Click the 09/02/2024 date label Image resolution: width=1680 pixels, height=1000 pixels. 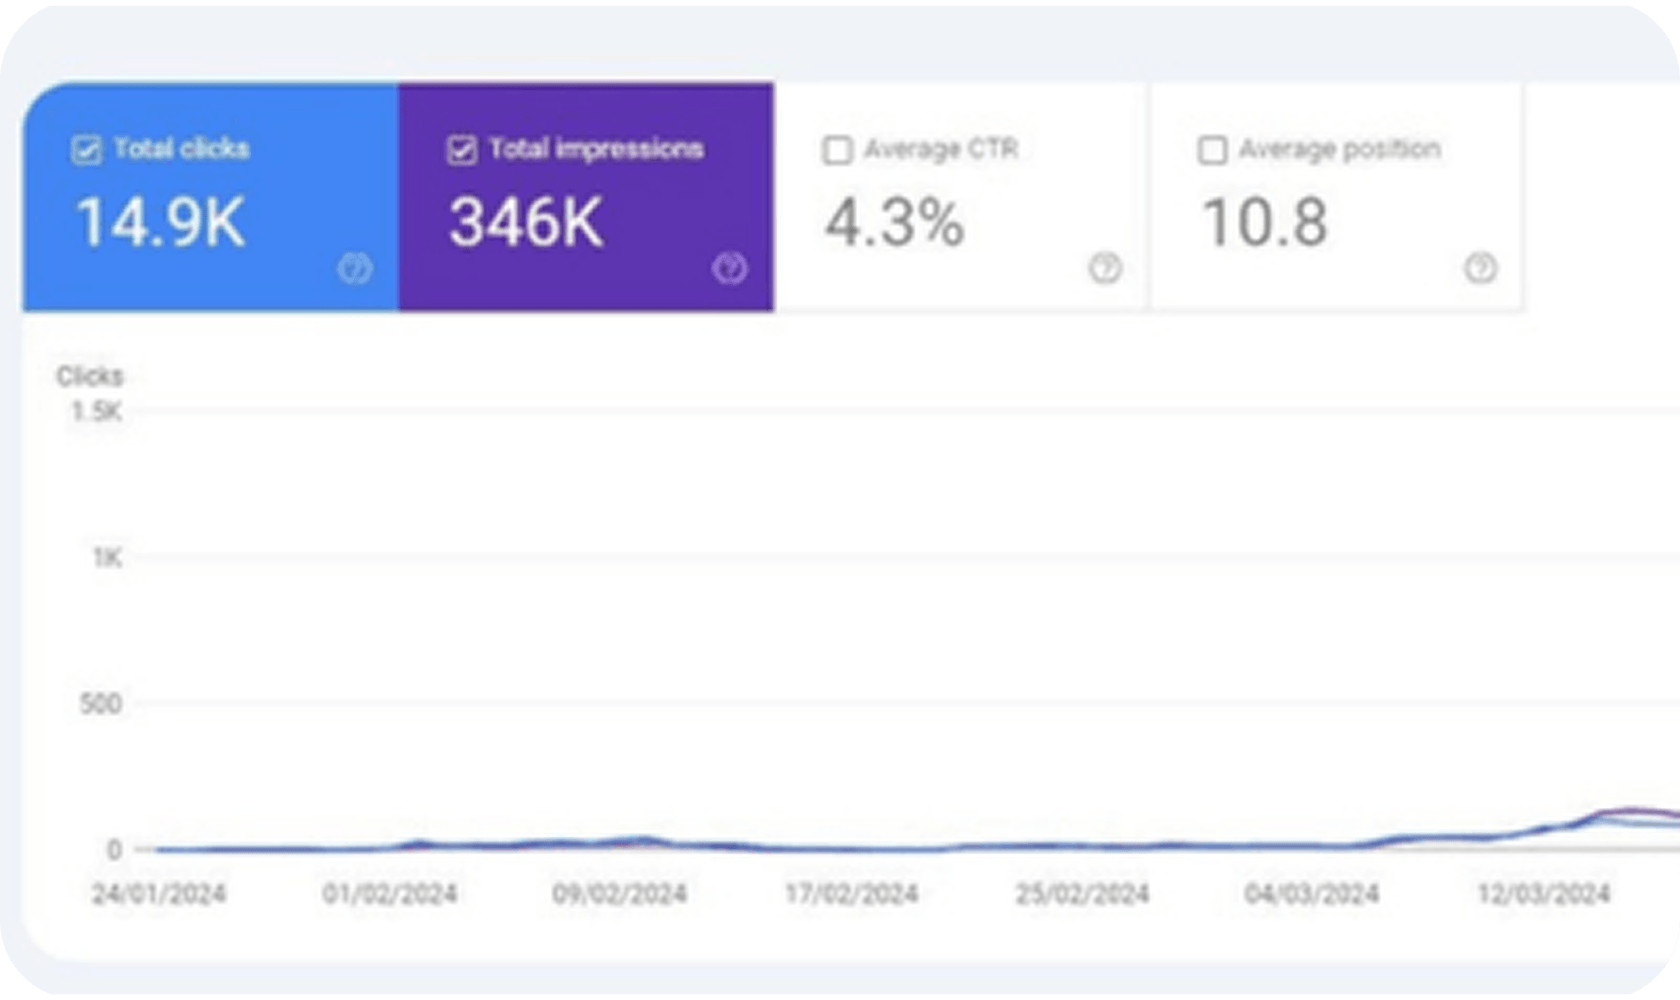(619, 893)
